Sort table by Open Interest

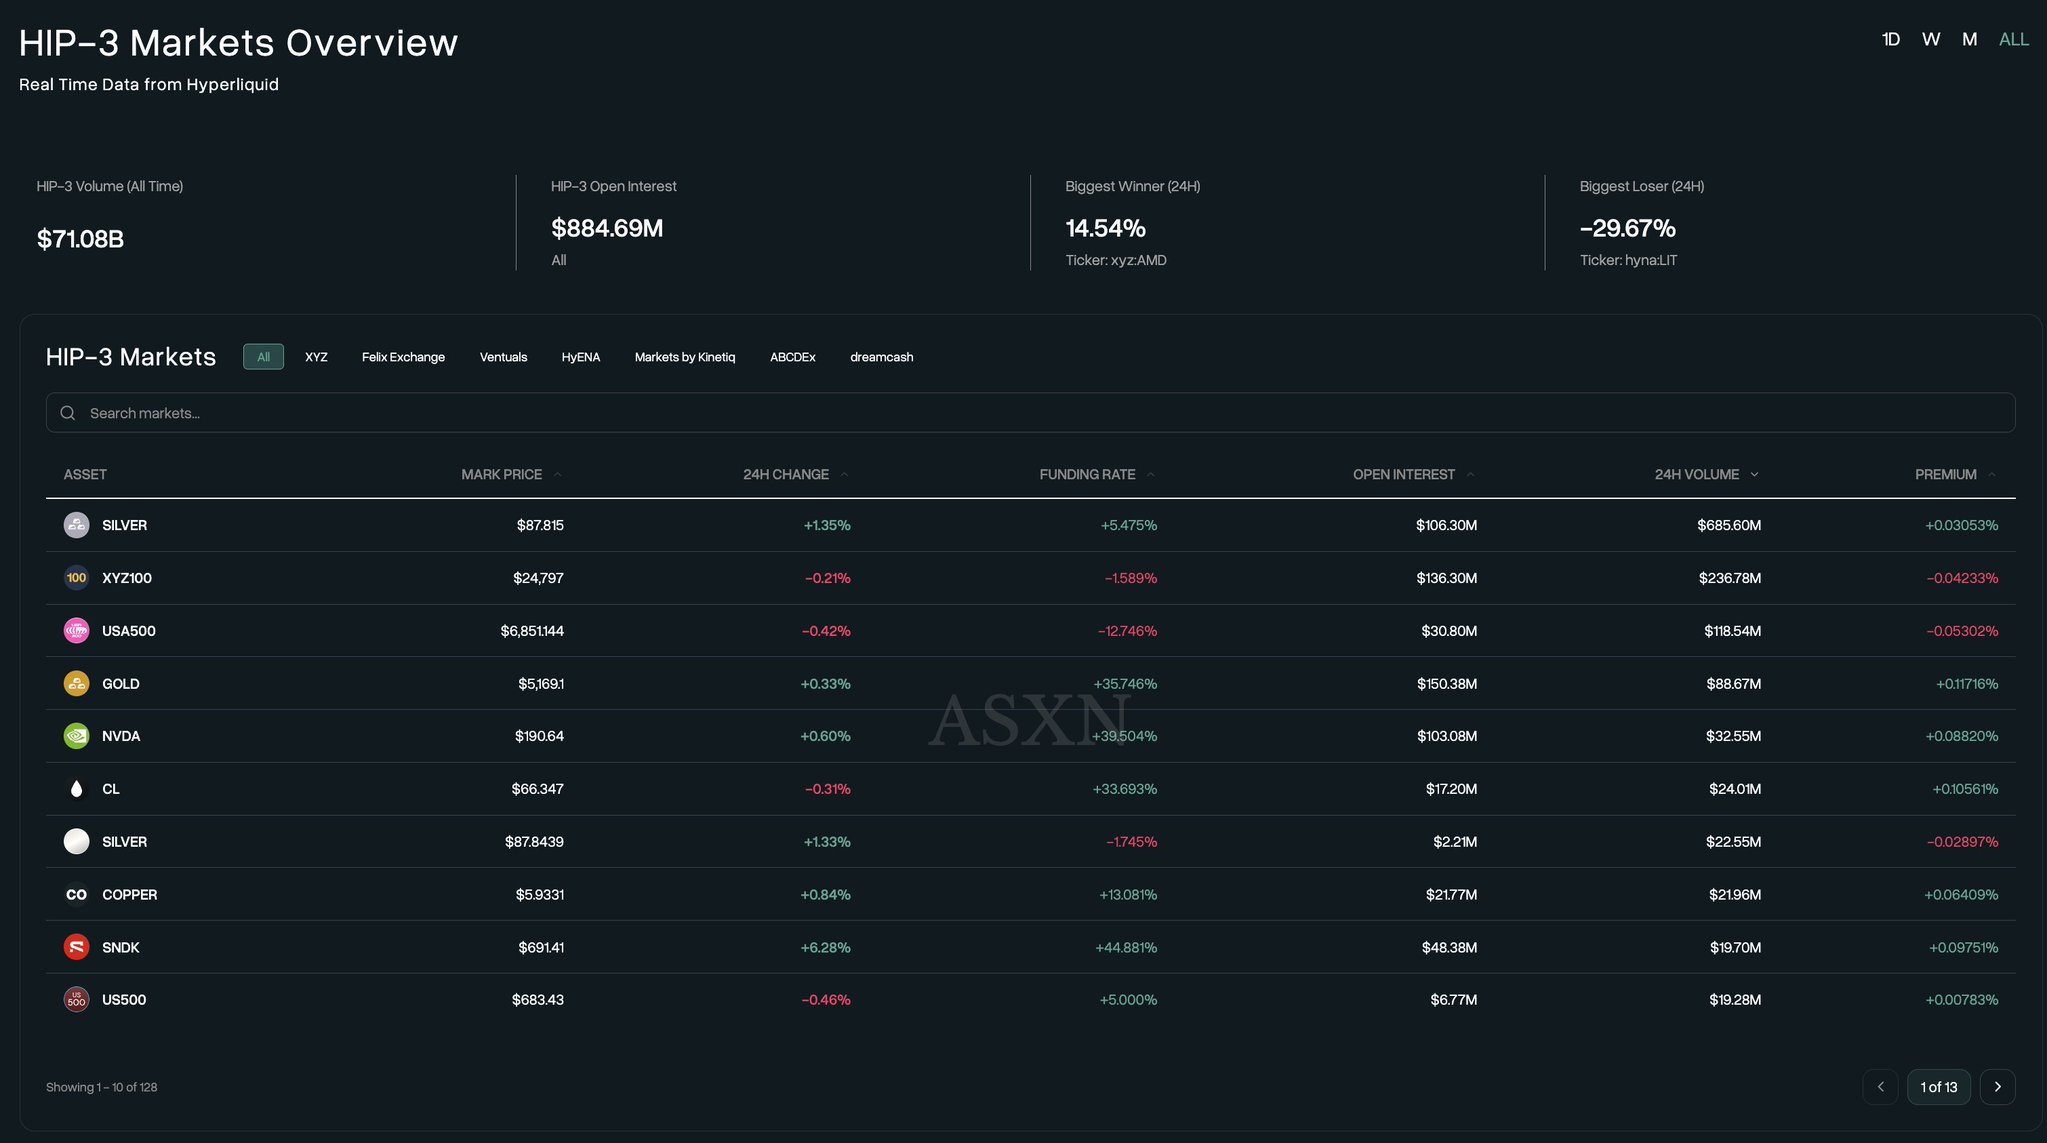pyautogui.click(x=1403, y=475)
